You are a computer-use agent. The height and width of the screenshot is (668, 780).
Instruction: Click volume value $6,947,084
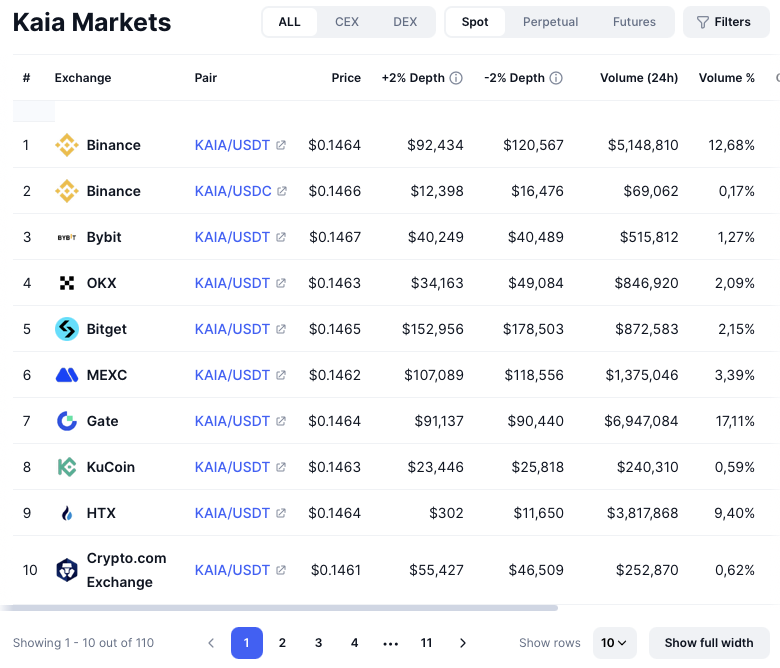click(641, 421)
